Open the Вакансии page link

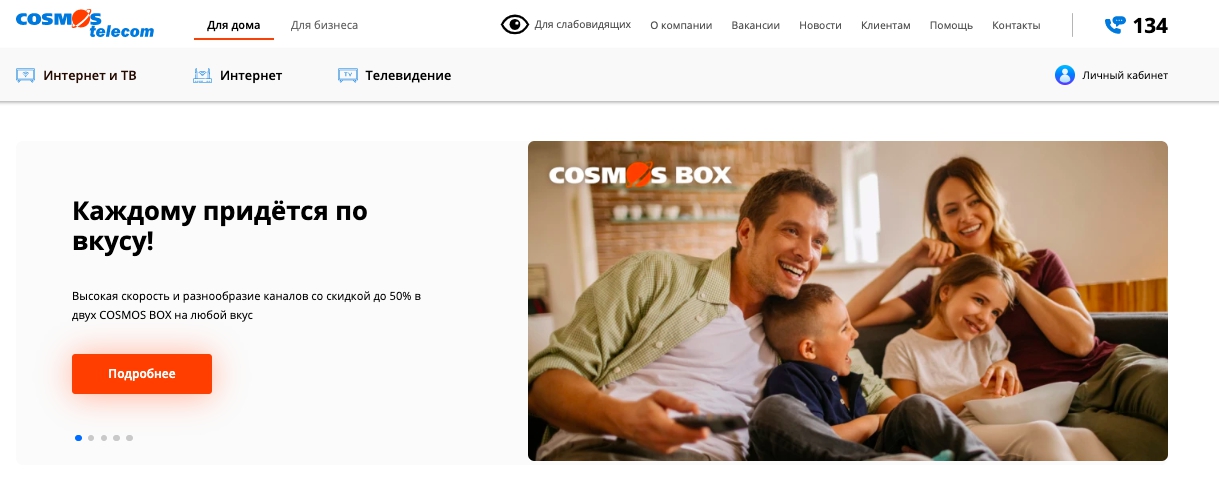tap(756, 25)
